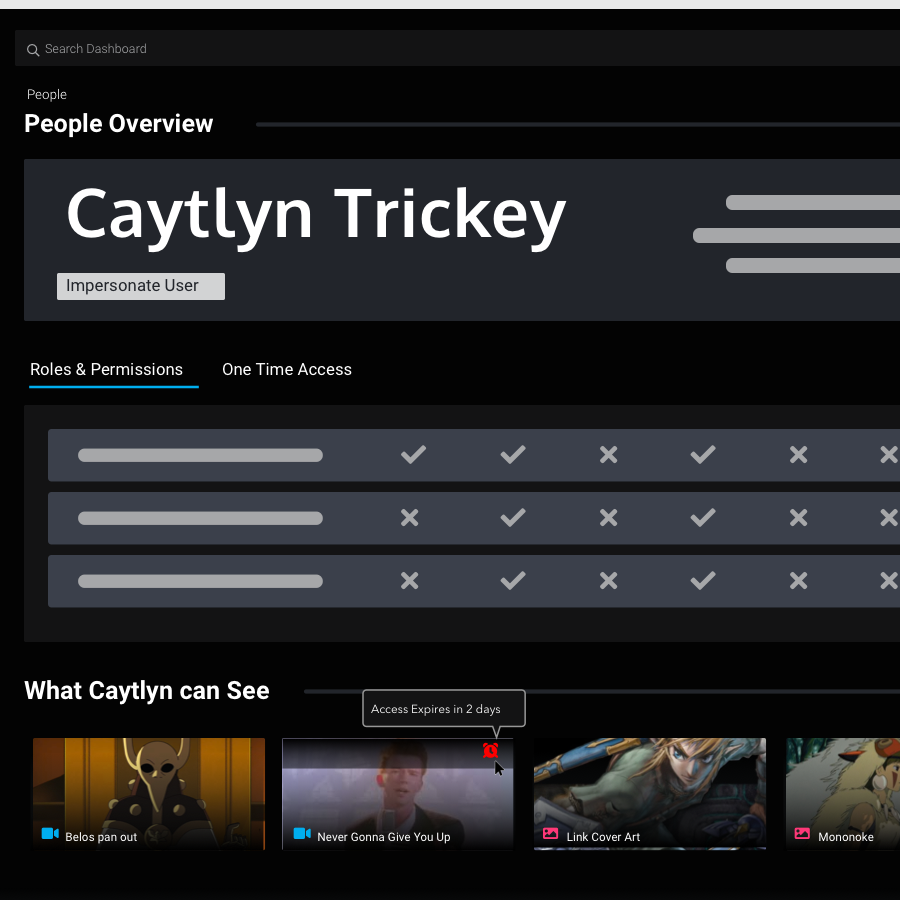Focus the Search Dashboard input field
Viewport: 900px width, 900px height.
click(x=457, y=49)
